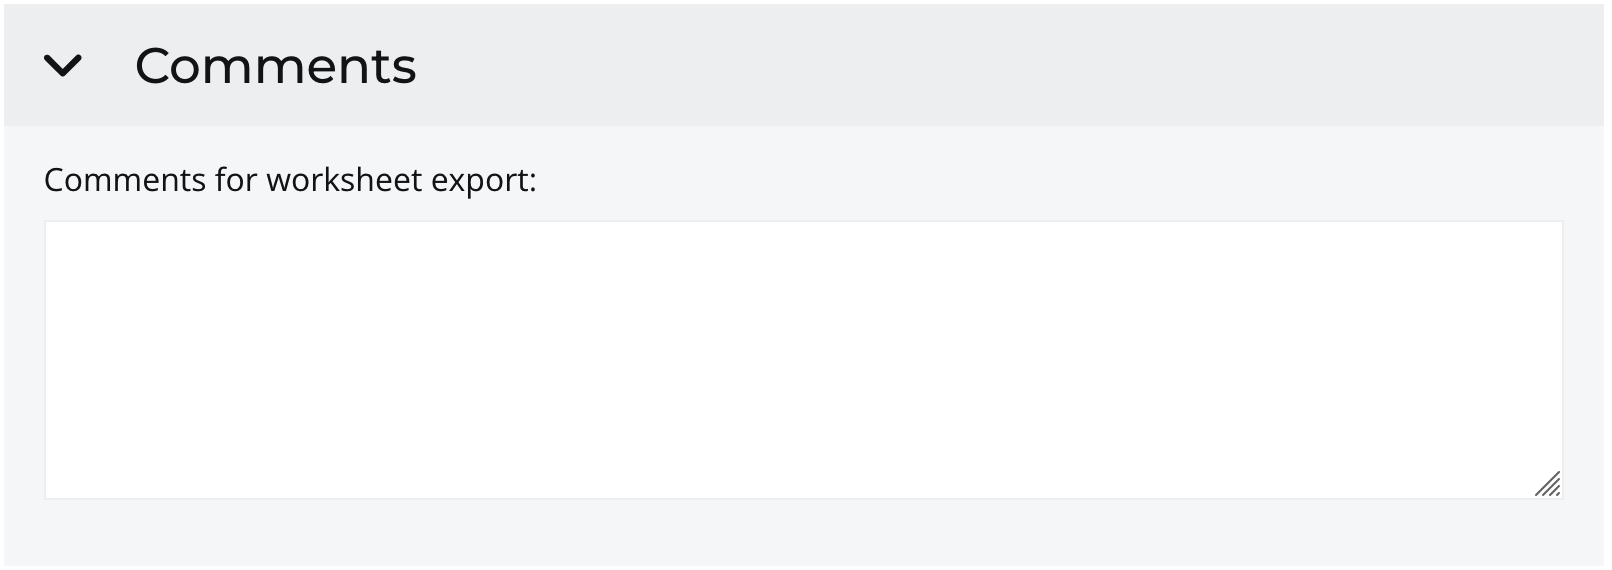This screenshot has width=1612, height=570.
Task: Collapse the Comments section chevron
Action: 63,67
